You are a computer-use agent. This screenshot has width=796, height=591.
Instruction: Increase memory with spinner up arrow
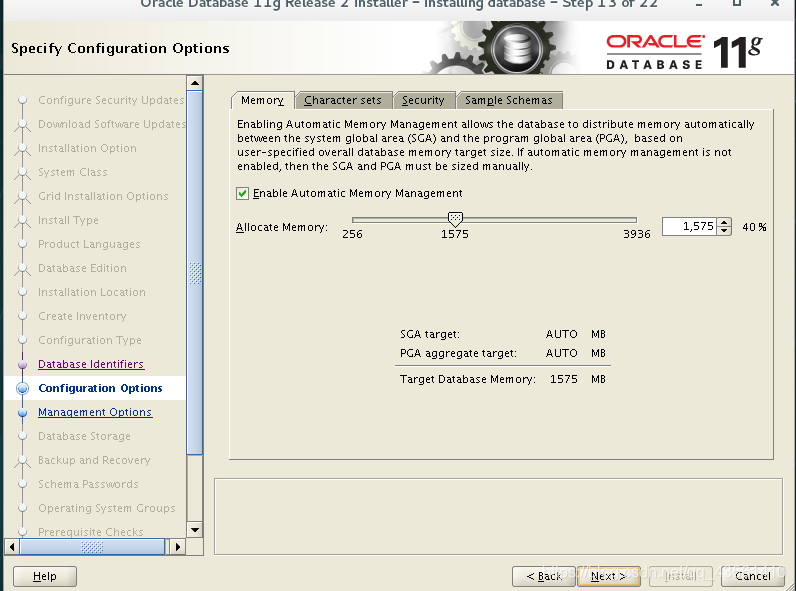[724, 222]
